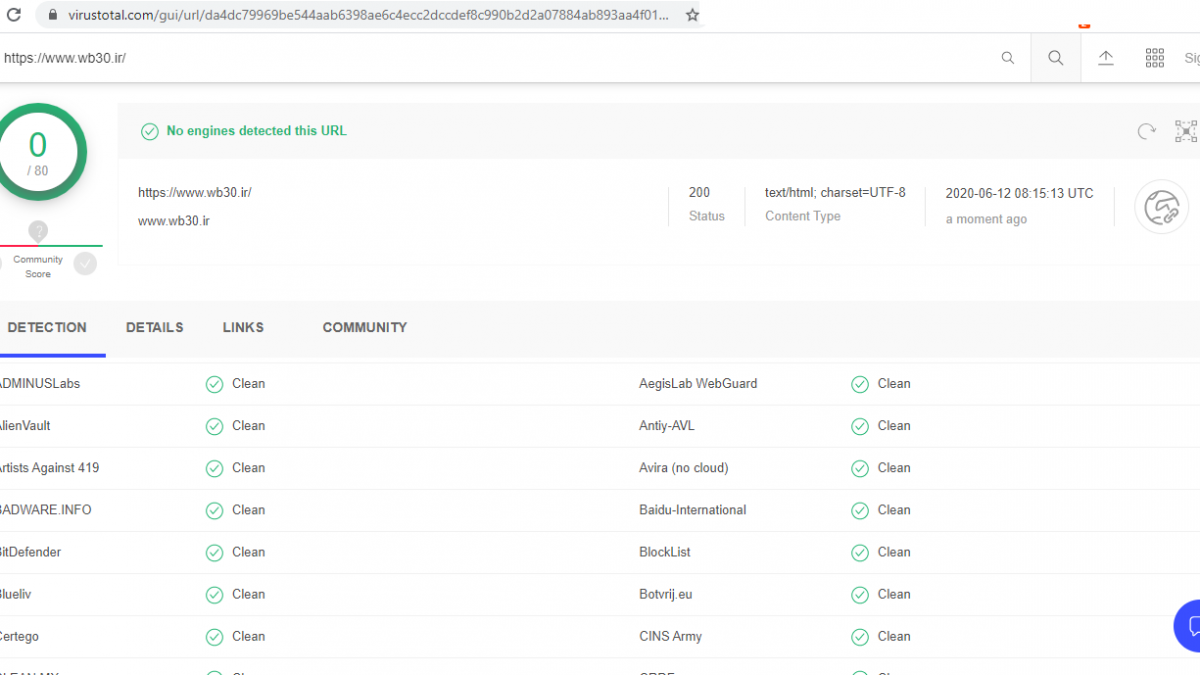The image size is (1200, 675).
Task: Bookmark this page with the star icon
Action: pyautogui.click(x=692, y=15)
